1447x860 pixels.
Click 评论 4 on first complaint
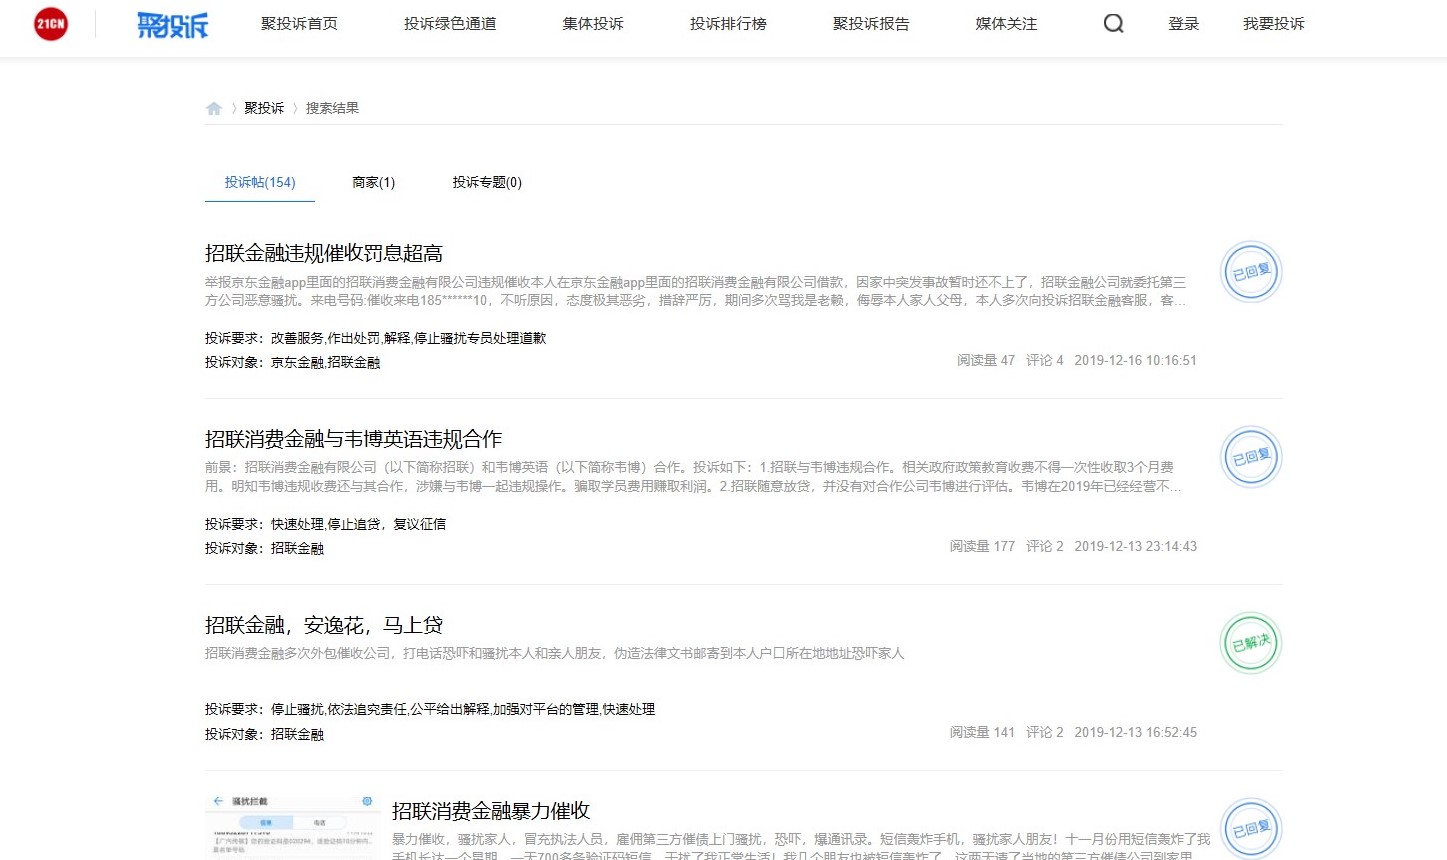click(x=1045, y=360)
